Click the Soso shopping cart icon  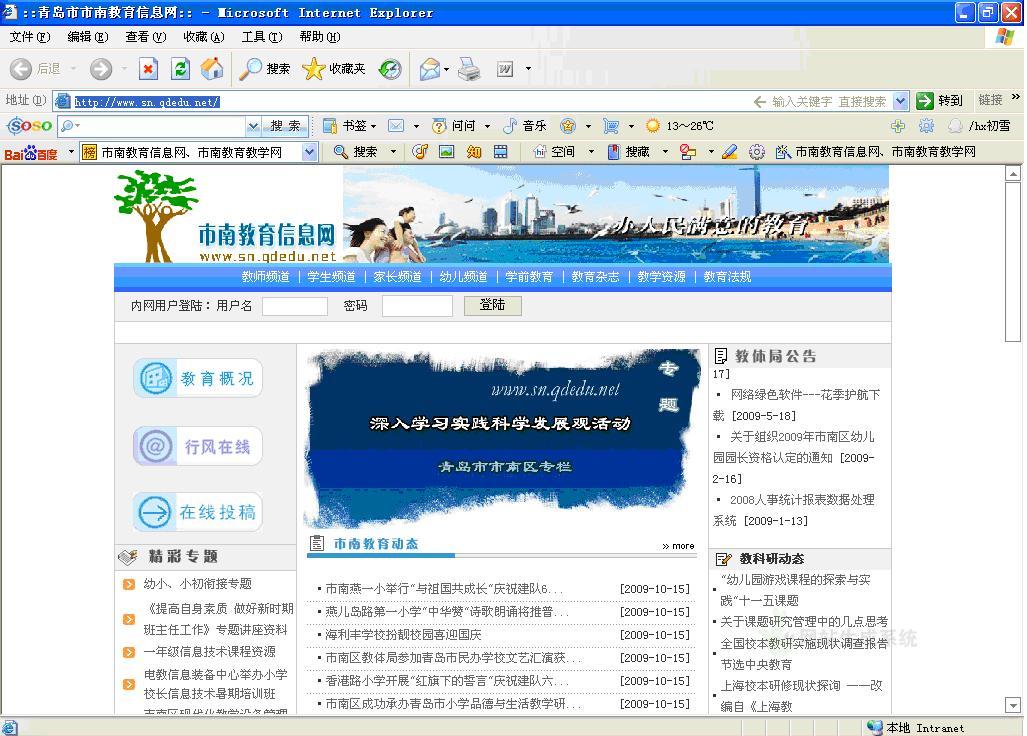click(x=611, y=126)
